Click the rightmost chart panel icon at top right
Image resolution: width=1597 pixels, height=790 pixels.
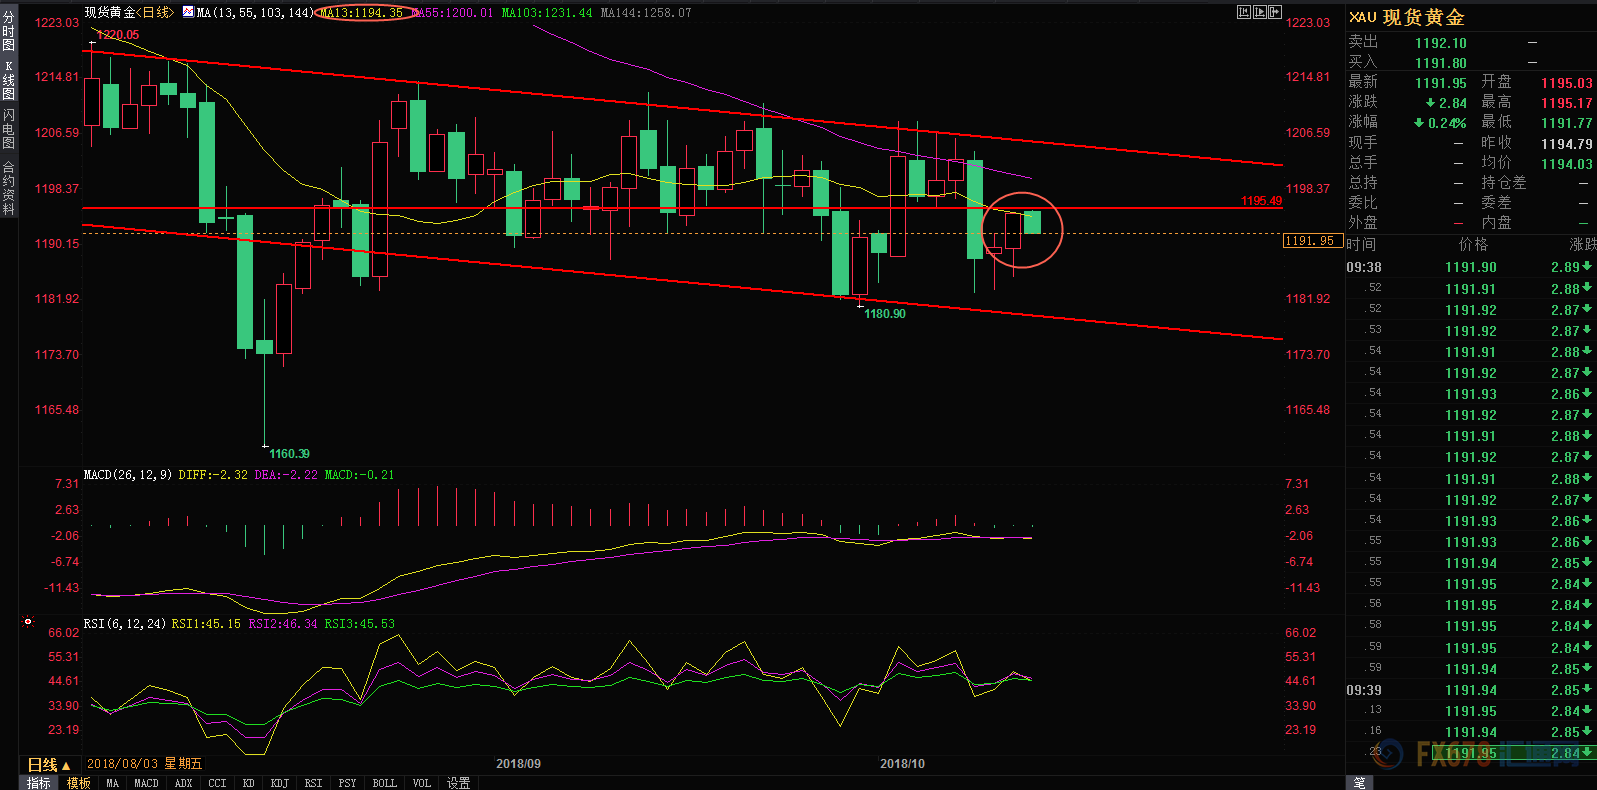[x=1275, y=12]
